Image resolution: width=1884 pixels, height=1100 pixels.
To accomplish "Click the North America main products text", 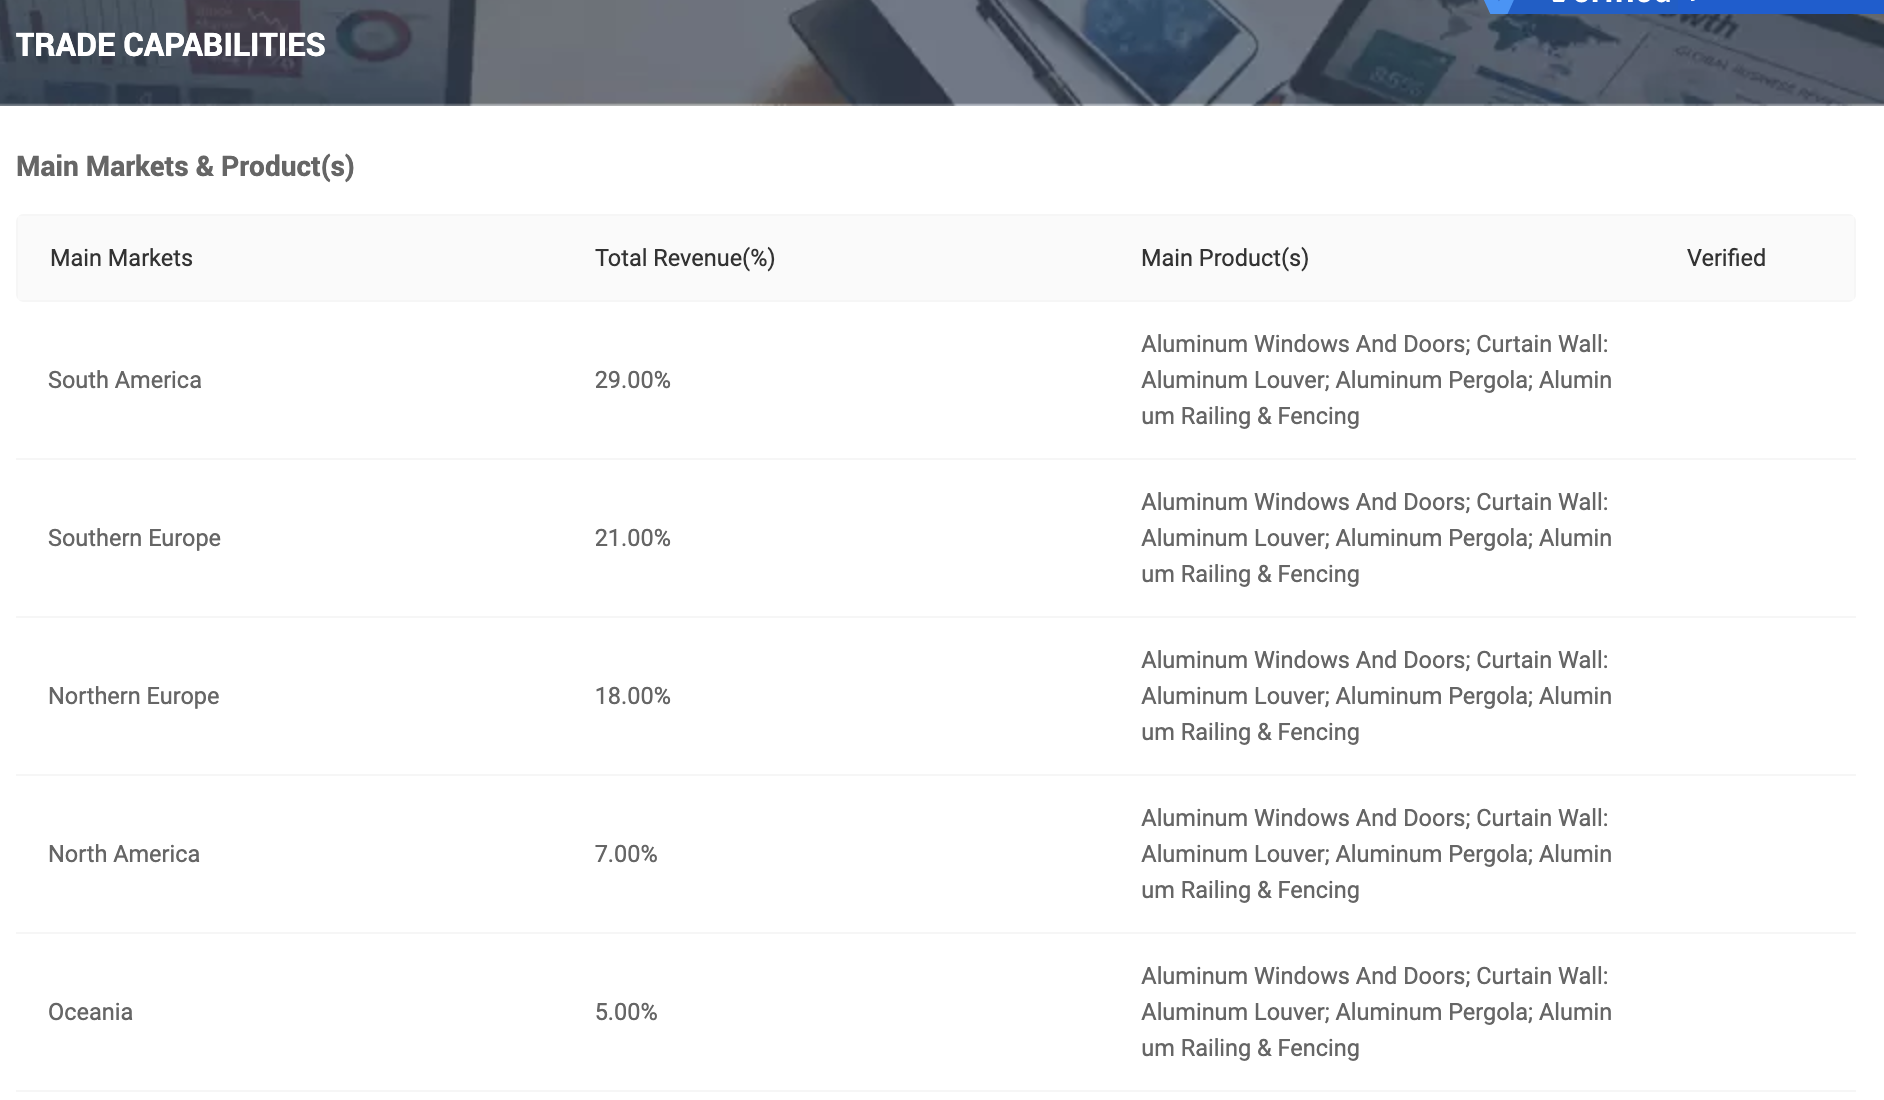I will click(x=1375, y=854).
